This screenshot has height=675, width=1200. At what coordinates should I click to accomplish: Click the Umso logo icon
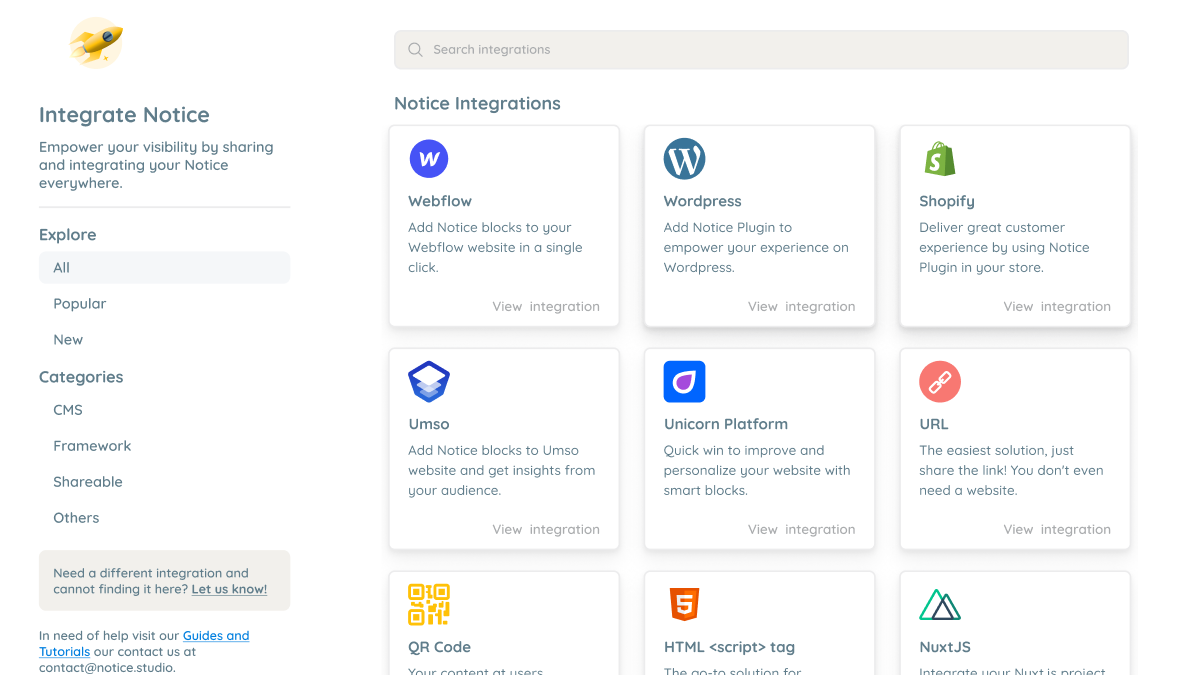coord(429,382)
